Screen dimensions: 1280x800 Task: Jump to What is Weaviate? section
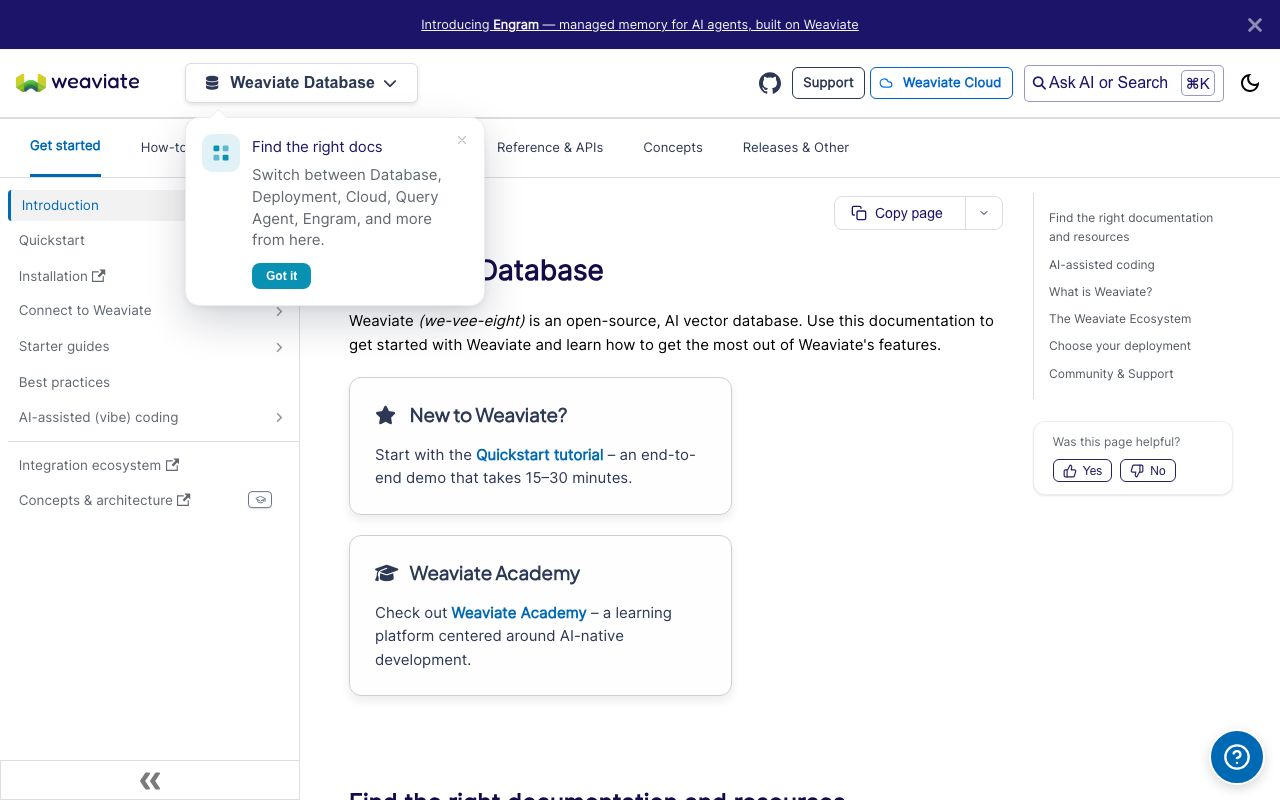(x=1100, y=292)
